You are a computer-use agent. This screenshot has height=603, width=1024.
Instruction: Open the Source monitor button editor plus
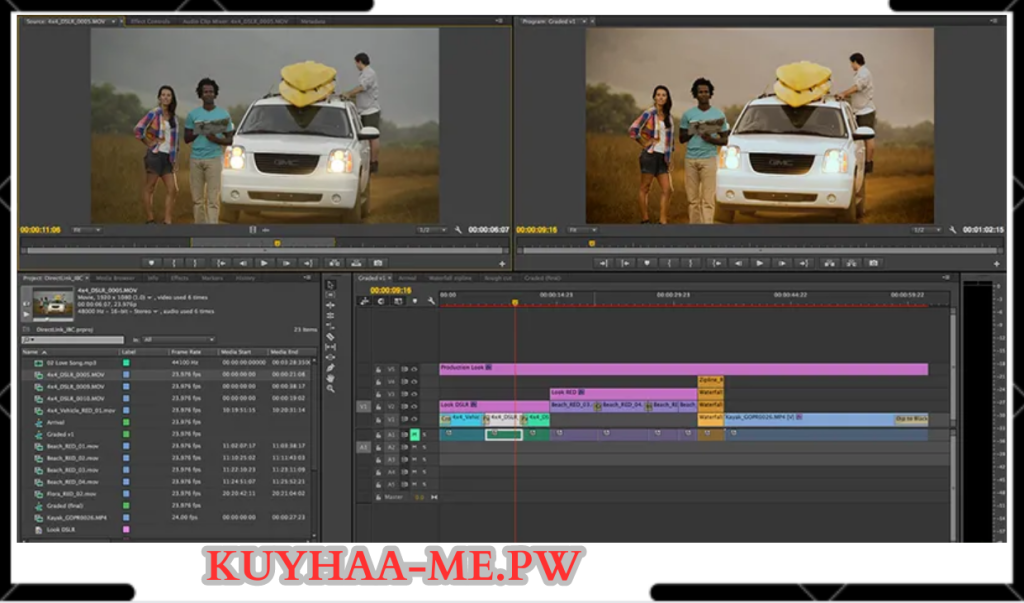tap(502, 264)
